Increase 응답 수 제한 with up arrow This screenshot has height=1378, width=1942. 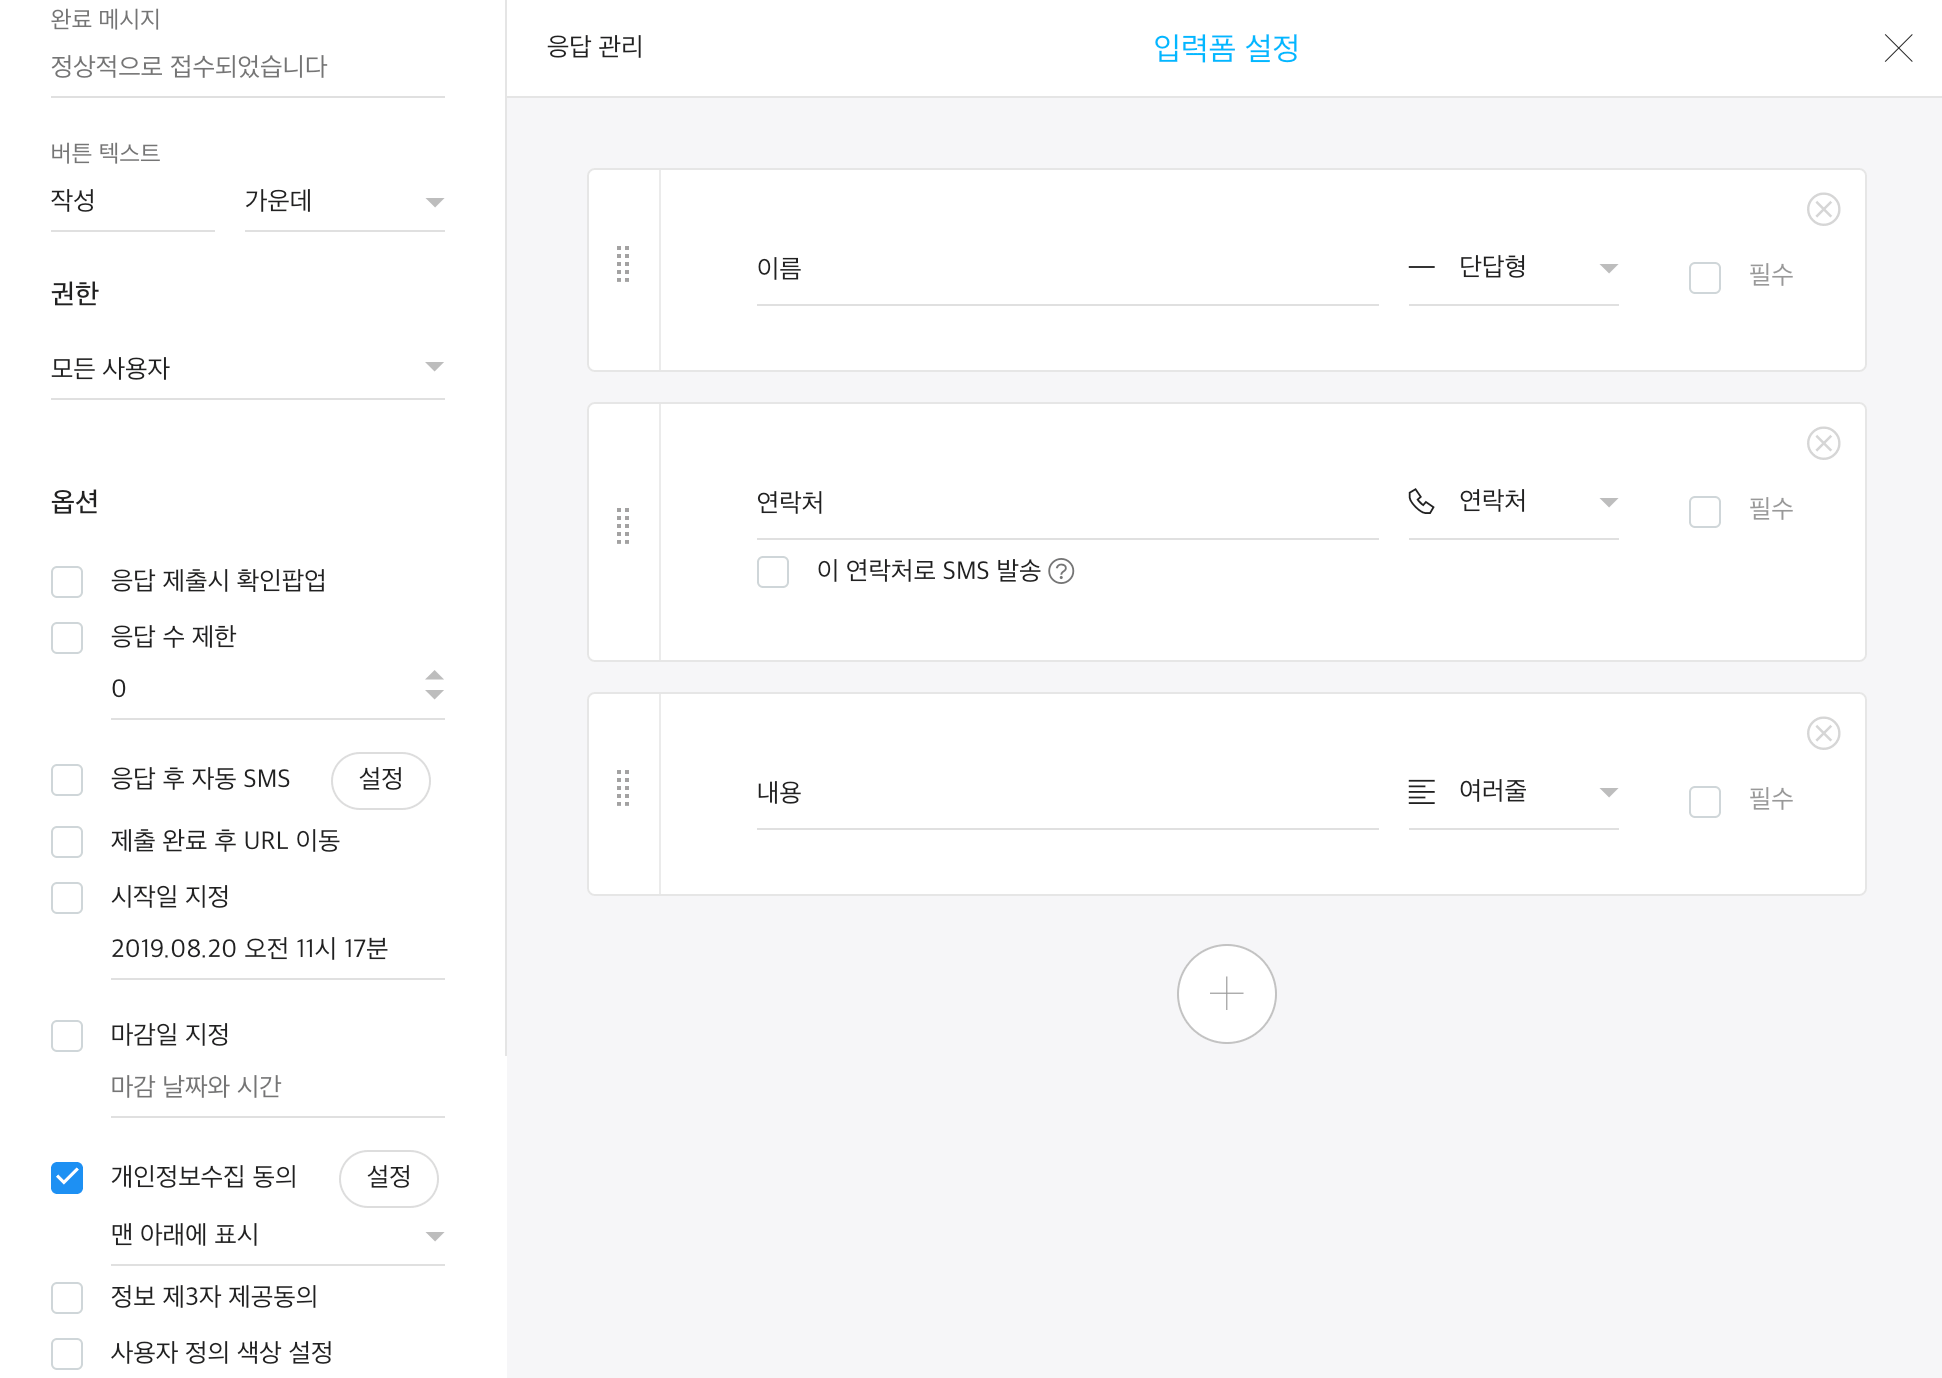434,675
